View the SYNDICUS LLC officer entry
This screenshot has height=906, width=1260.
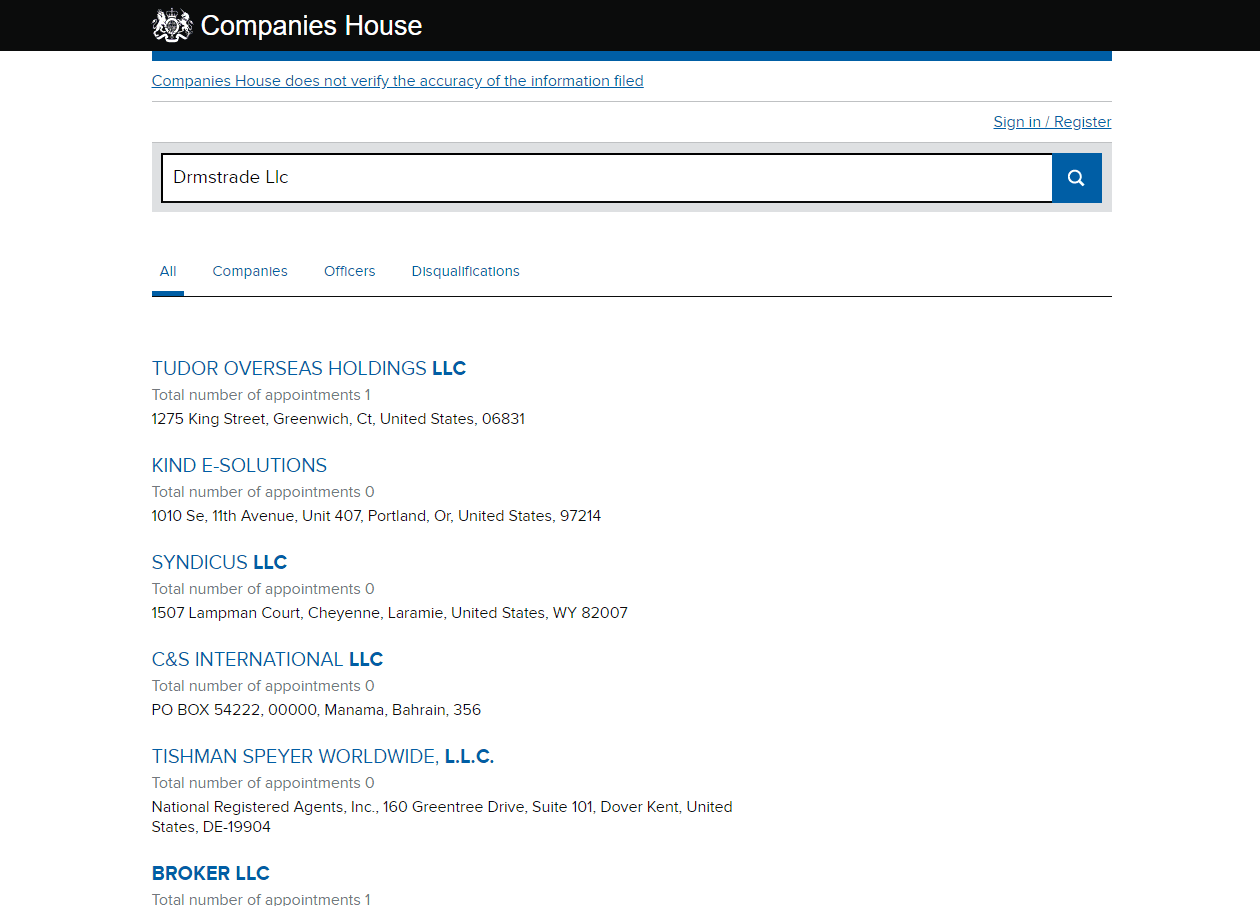pyautogui.click(x=219, y=562)
